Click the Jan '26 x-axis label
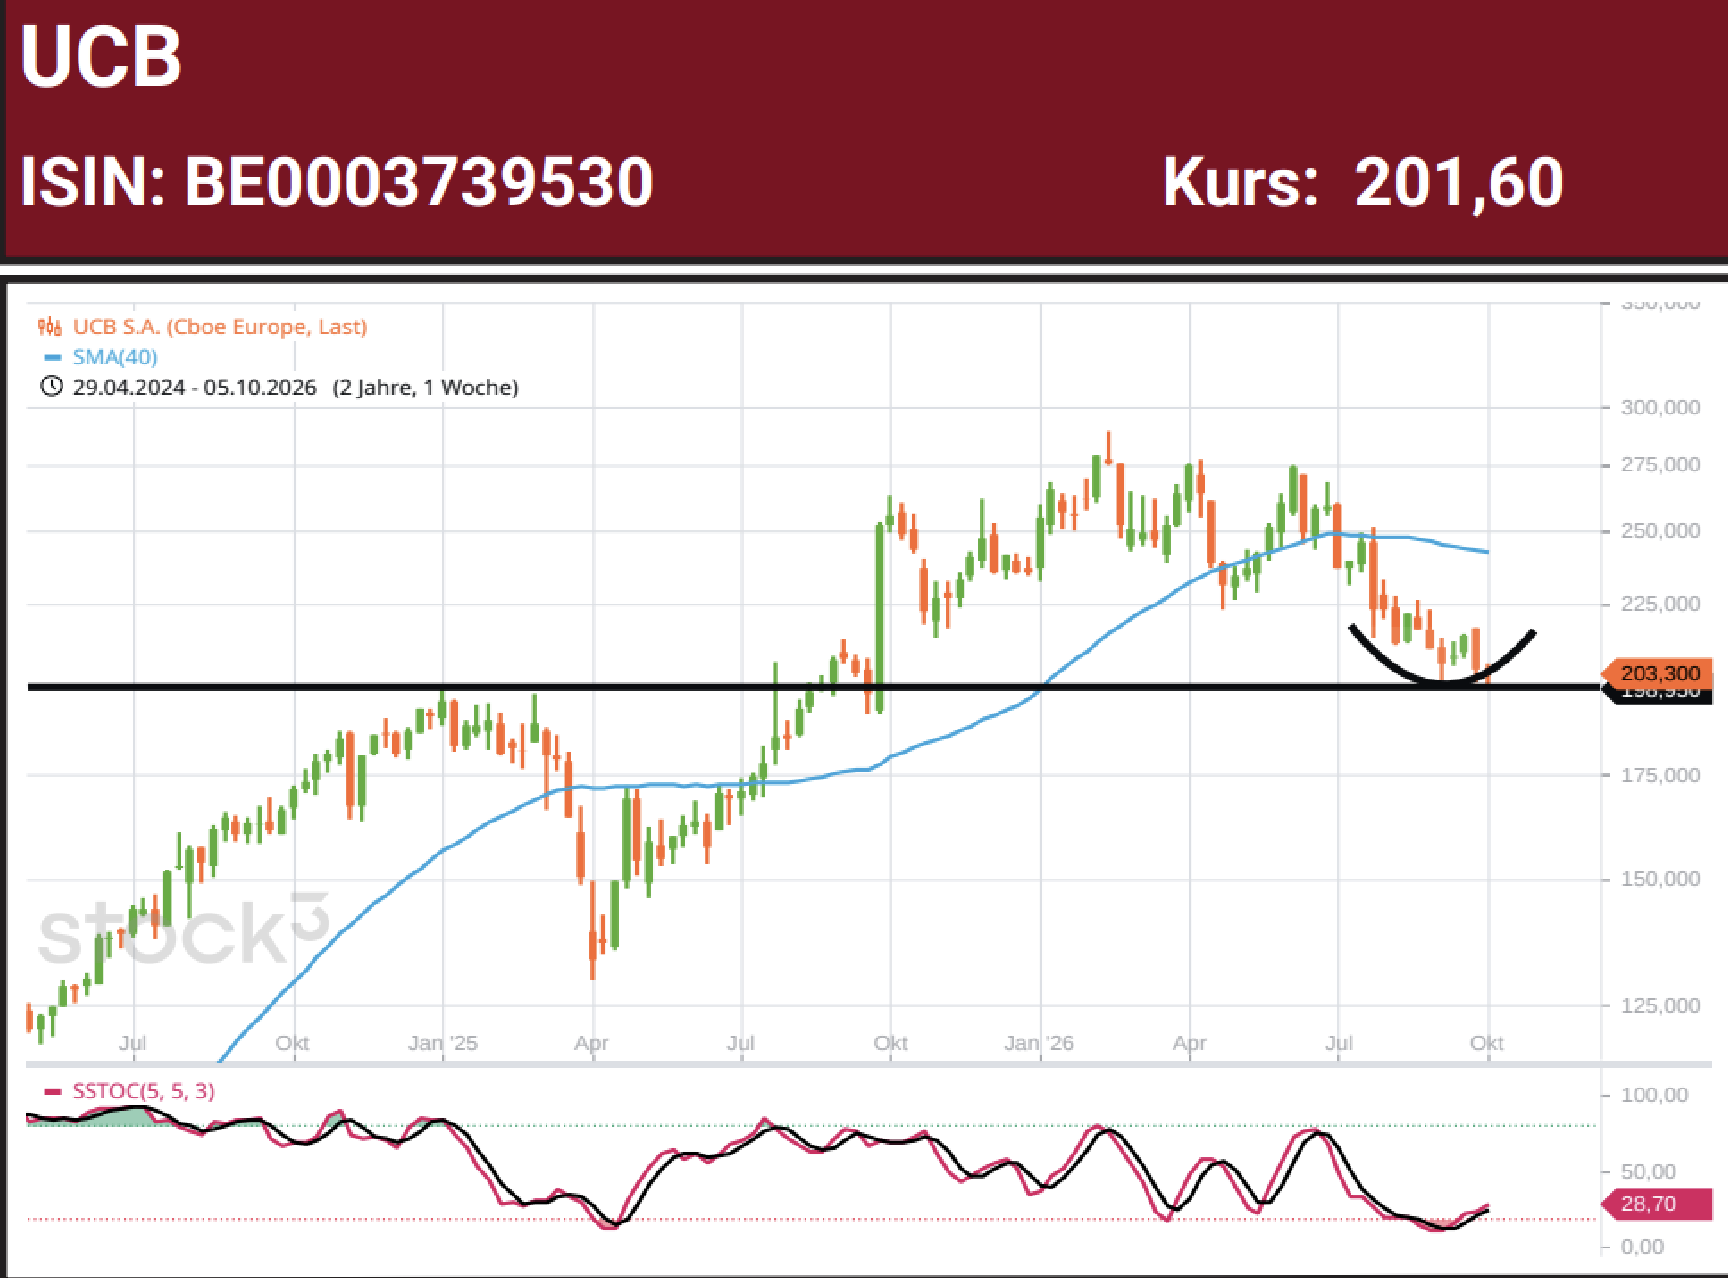 [1039, 1043]
